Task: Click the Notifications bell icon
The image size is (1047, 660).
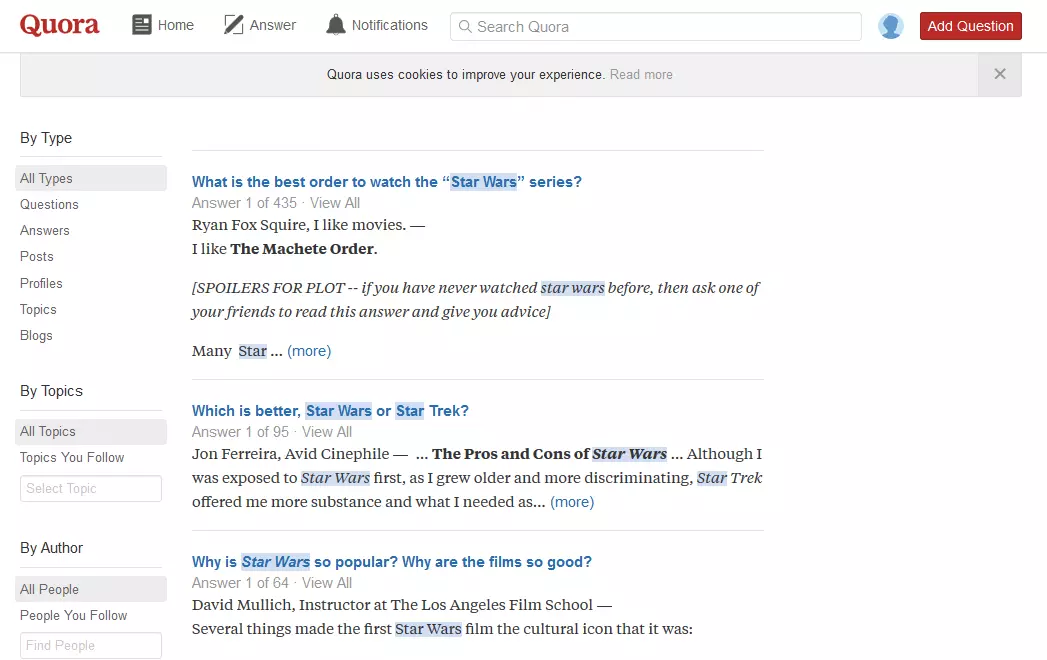Action: 335,25
